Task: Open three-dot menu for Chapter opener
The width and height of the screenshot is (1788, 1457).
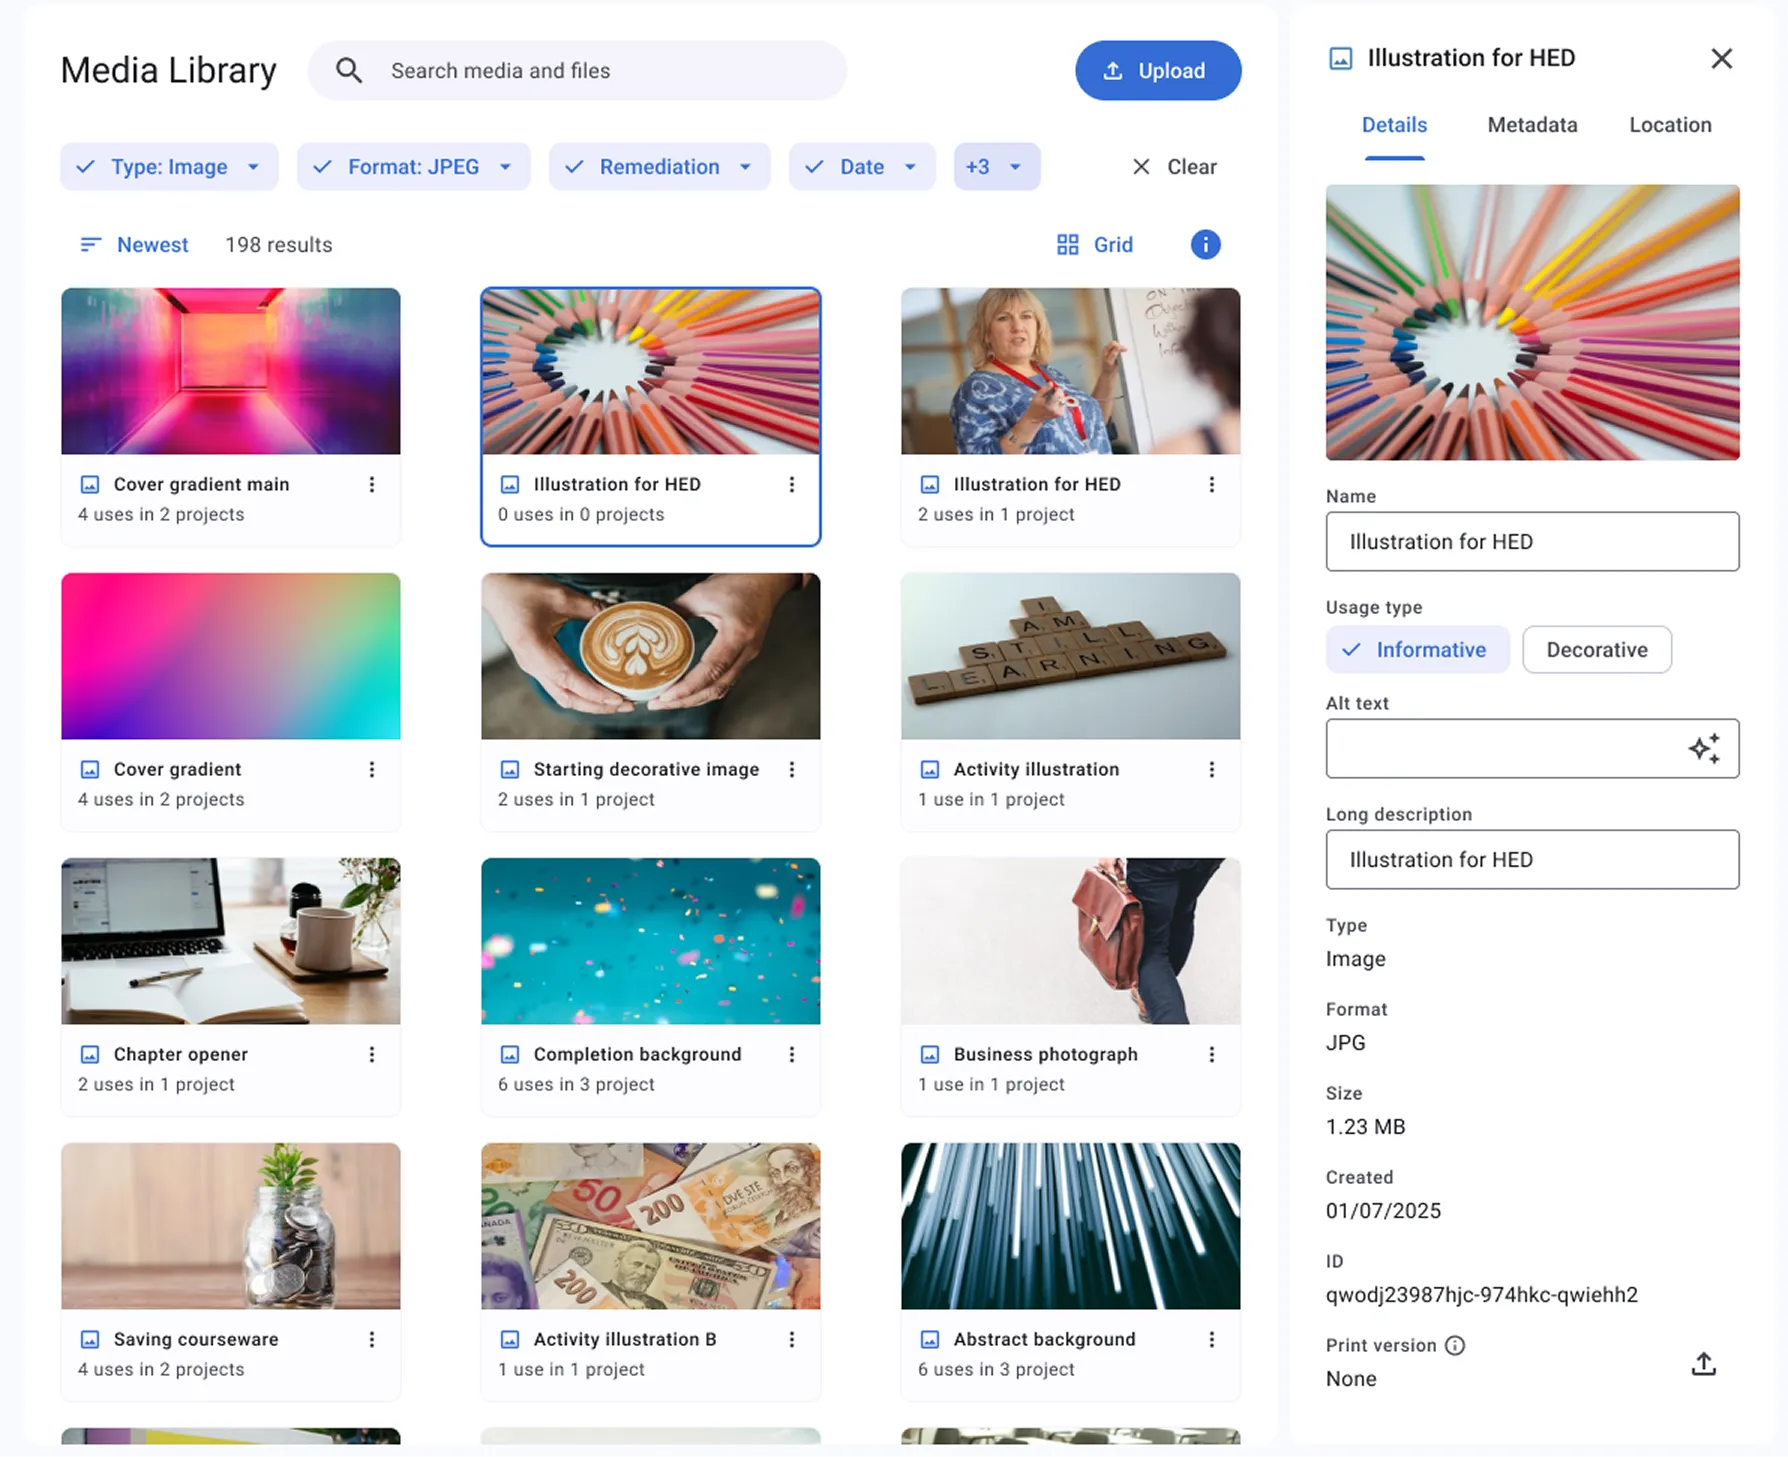Action: pyautogui.click(x=372, y=1055)
